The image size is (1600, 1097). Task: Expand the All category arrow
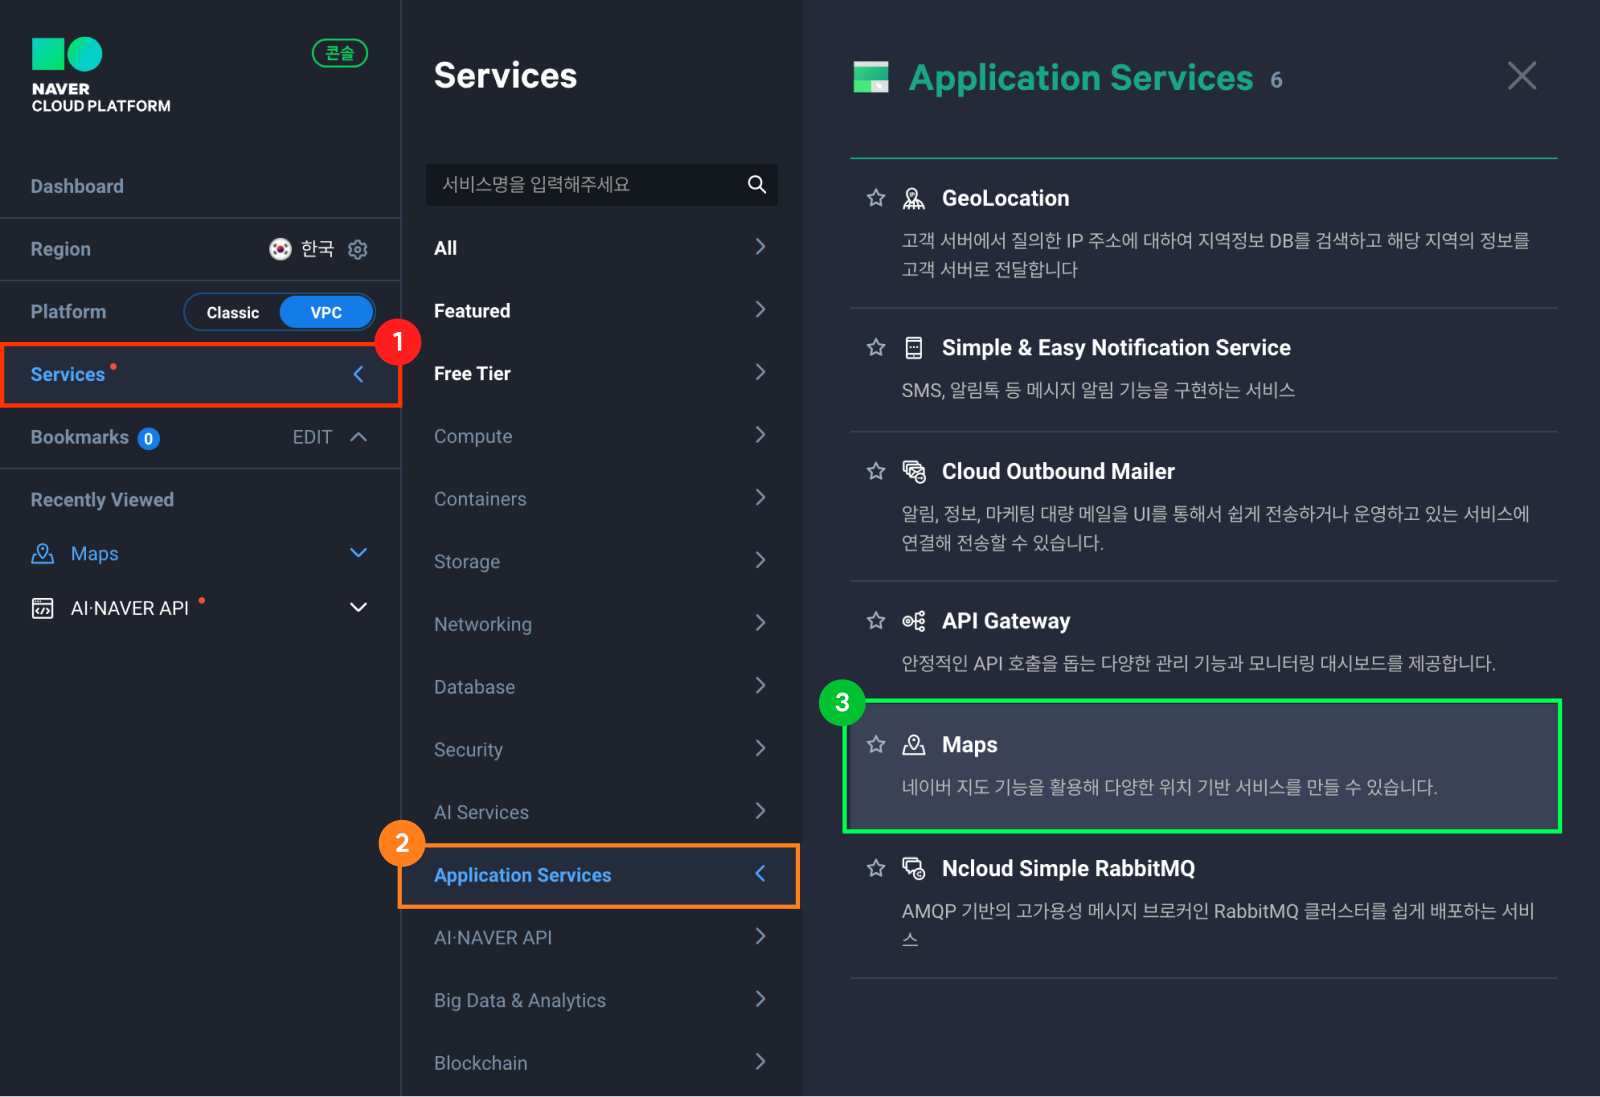click(x=760, y=247)
